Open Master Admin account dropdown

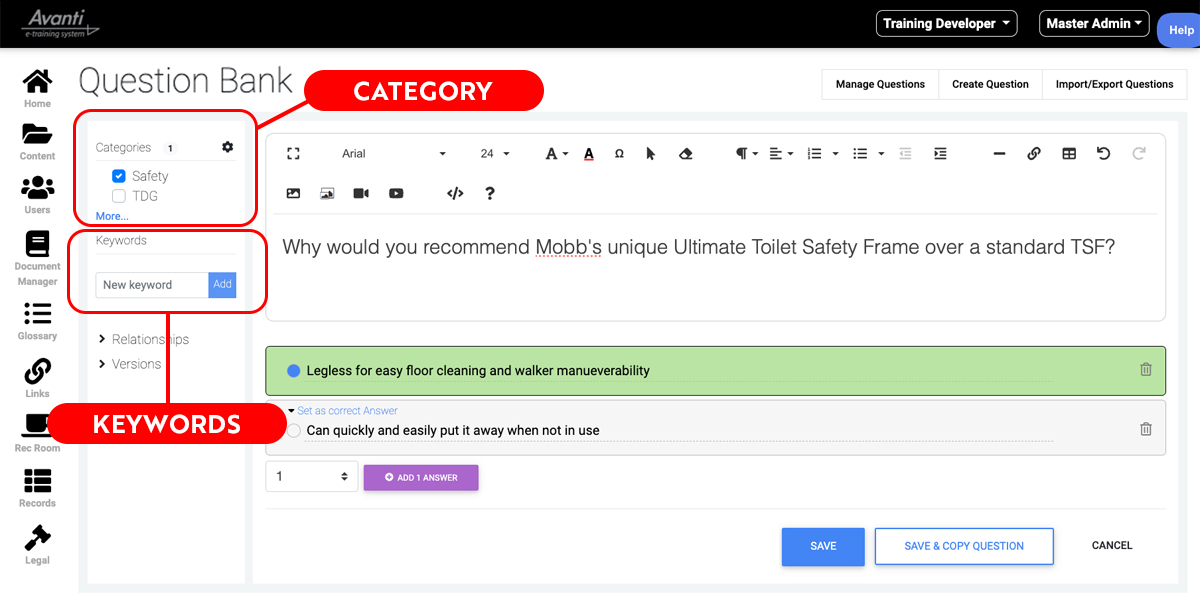[x=1095, y=23]
